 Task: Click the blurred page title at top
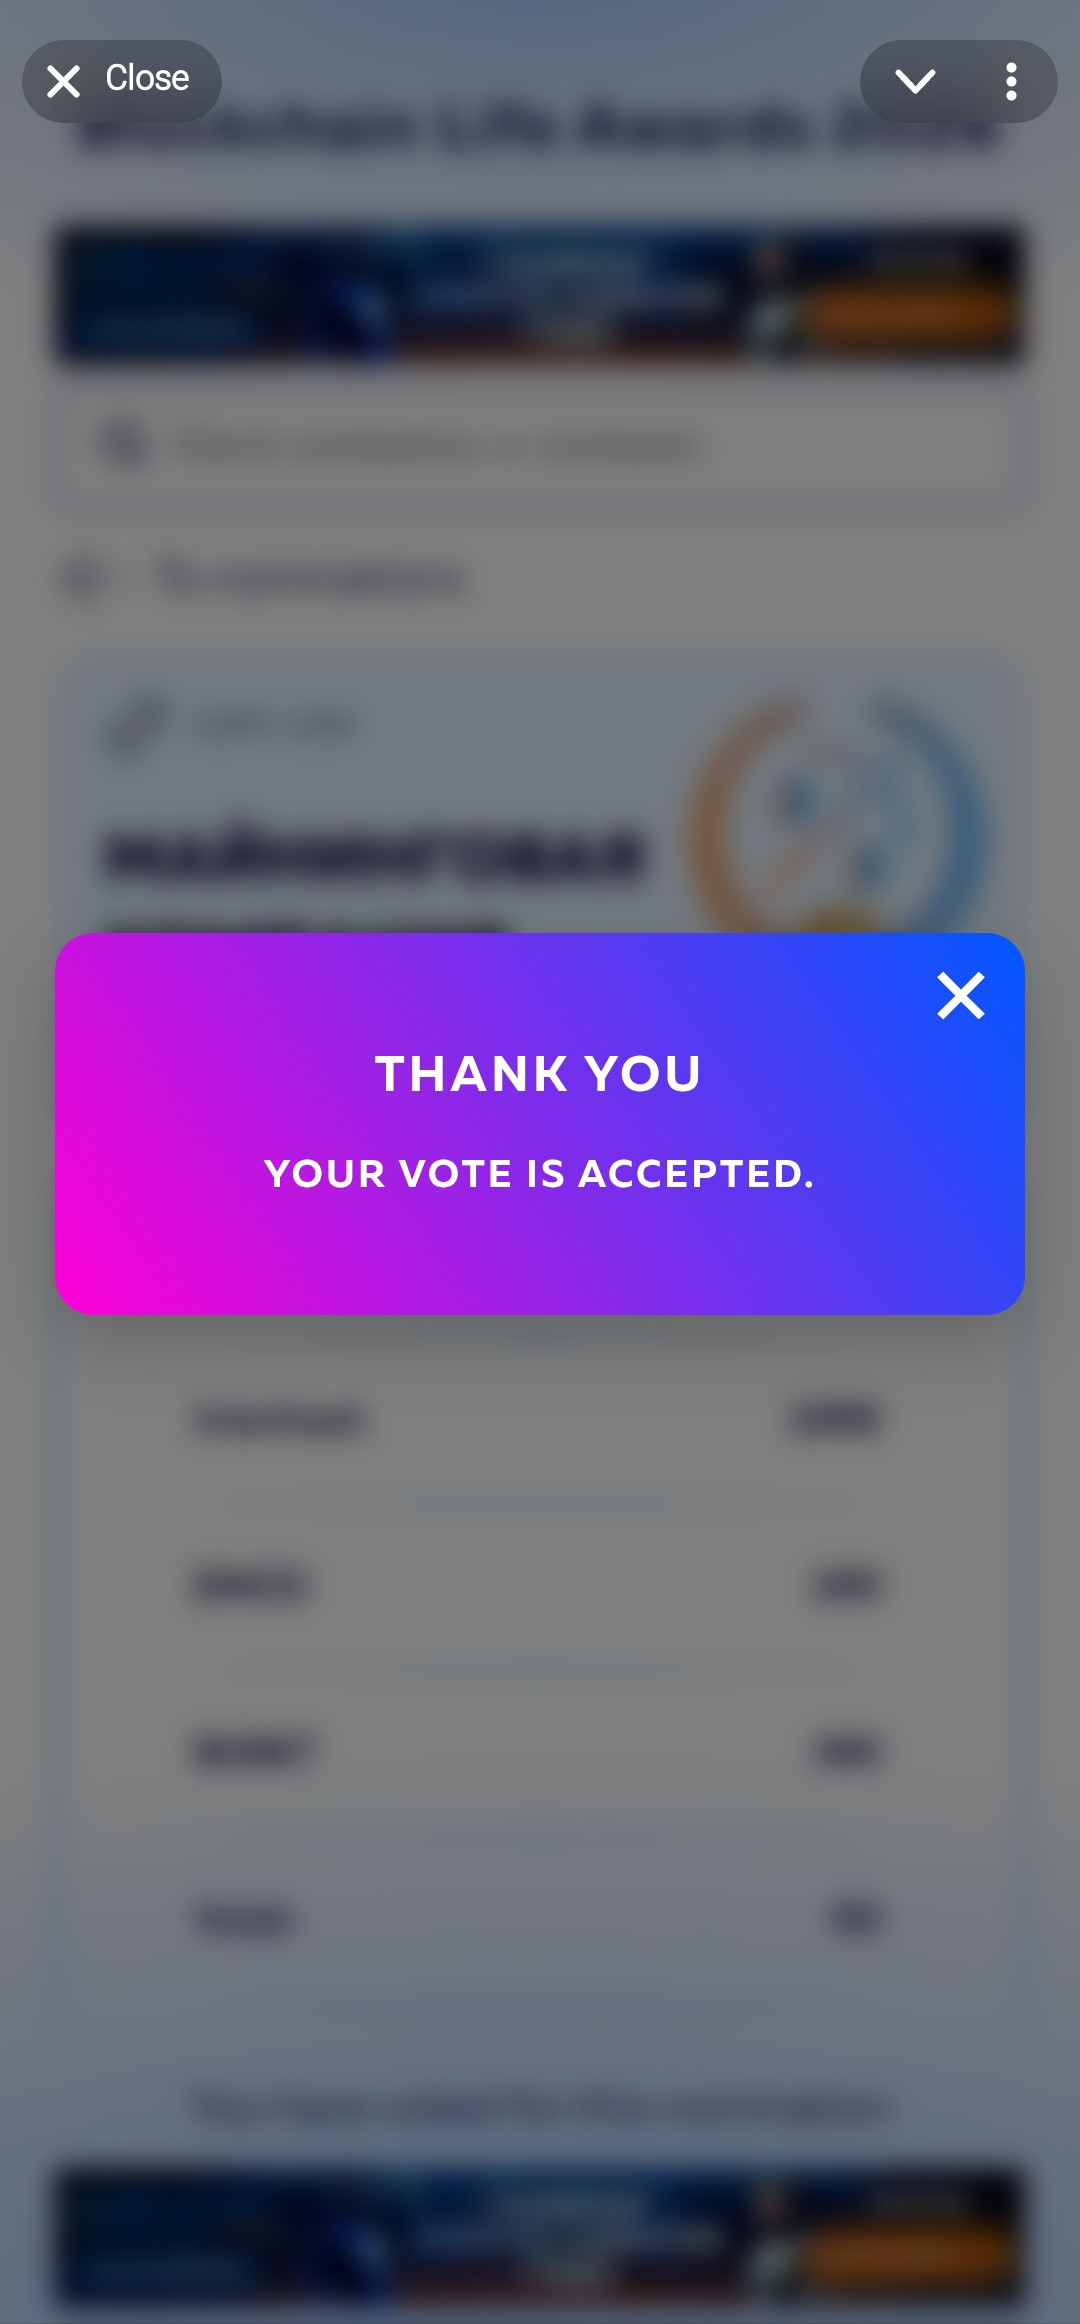coord(540,128)
